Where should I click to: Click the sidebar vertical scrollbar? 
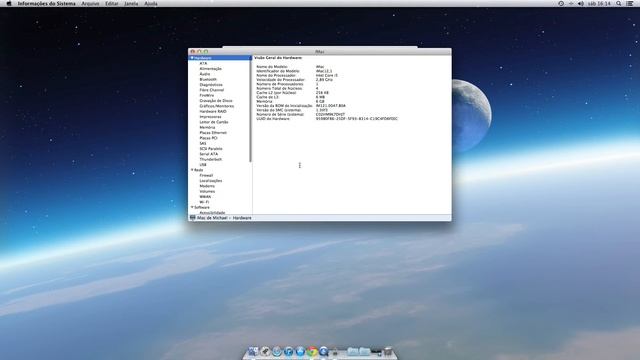251,109
